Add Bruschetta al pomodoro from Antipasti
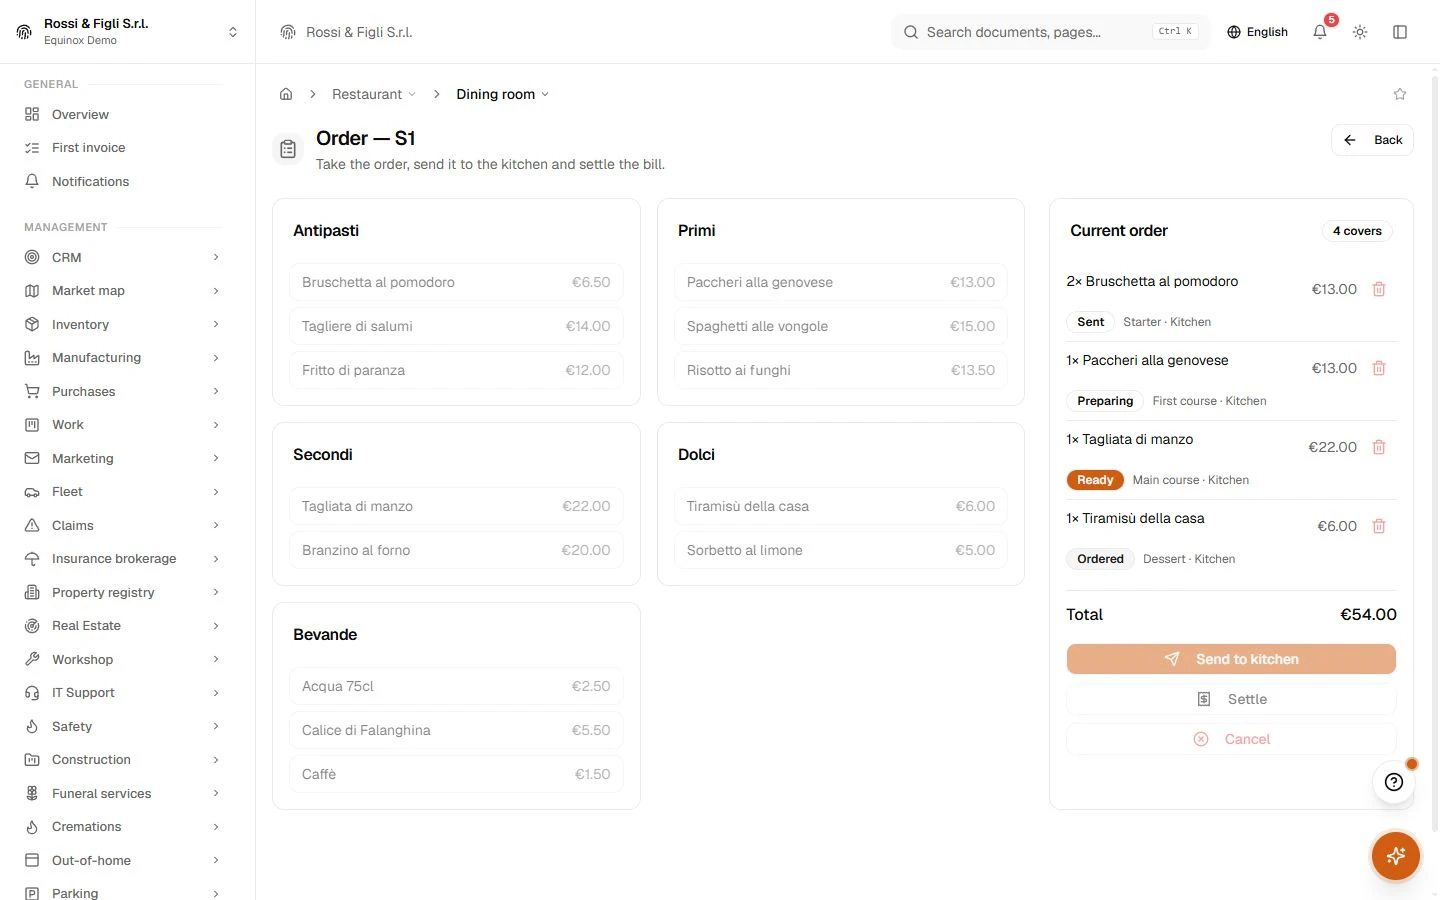 point(456,282)
